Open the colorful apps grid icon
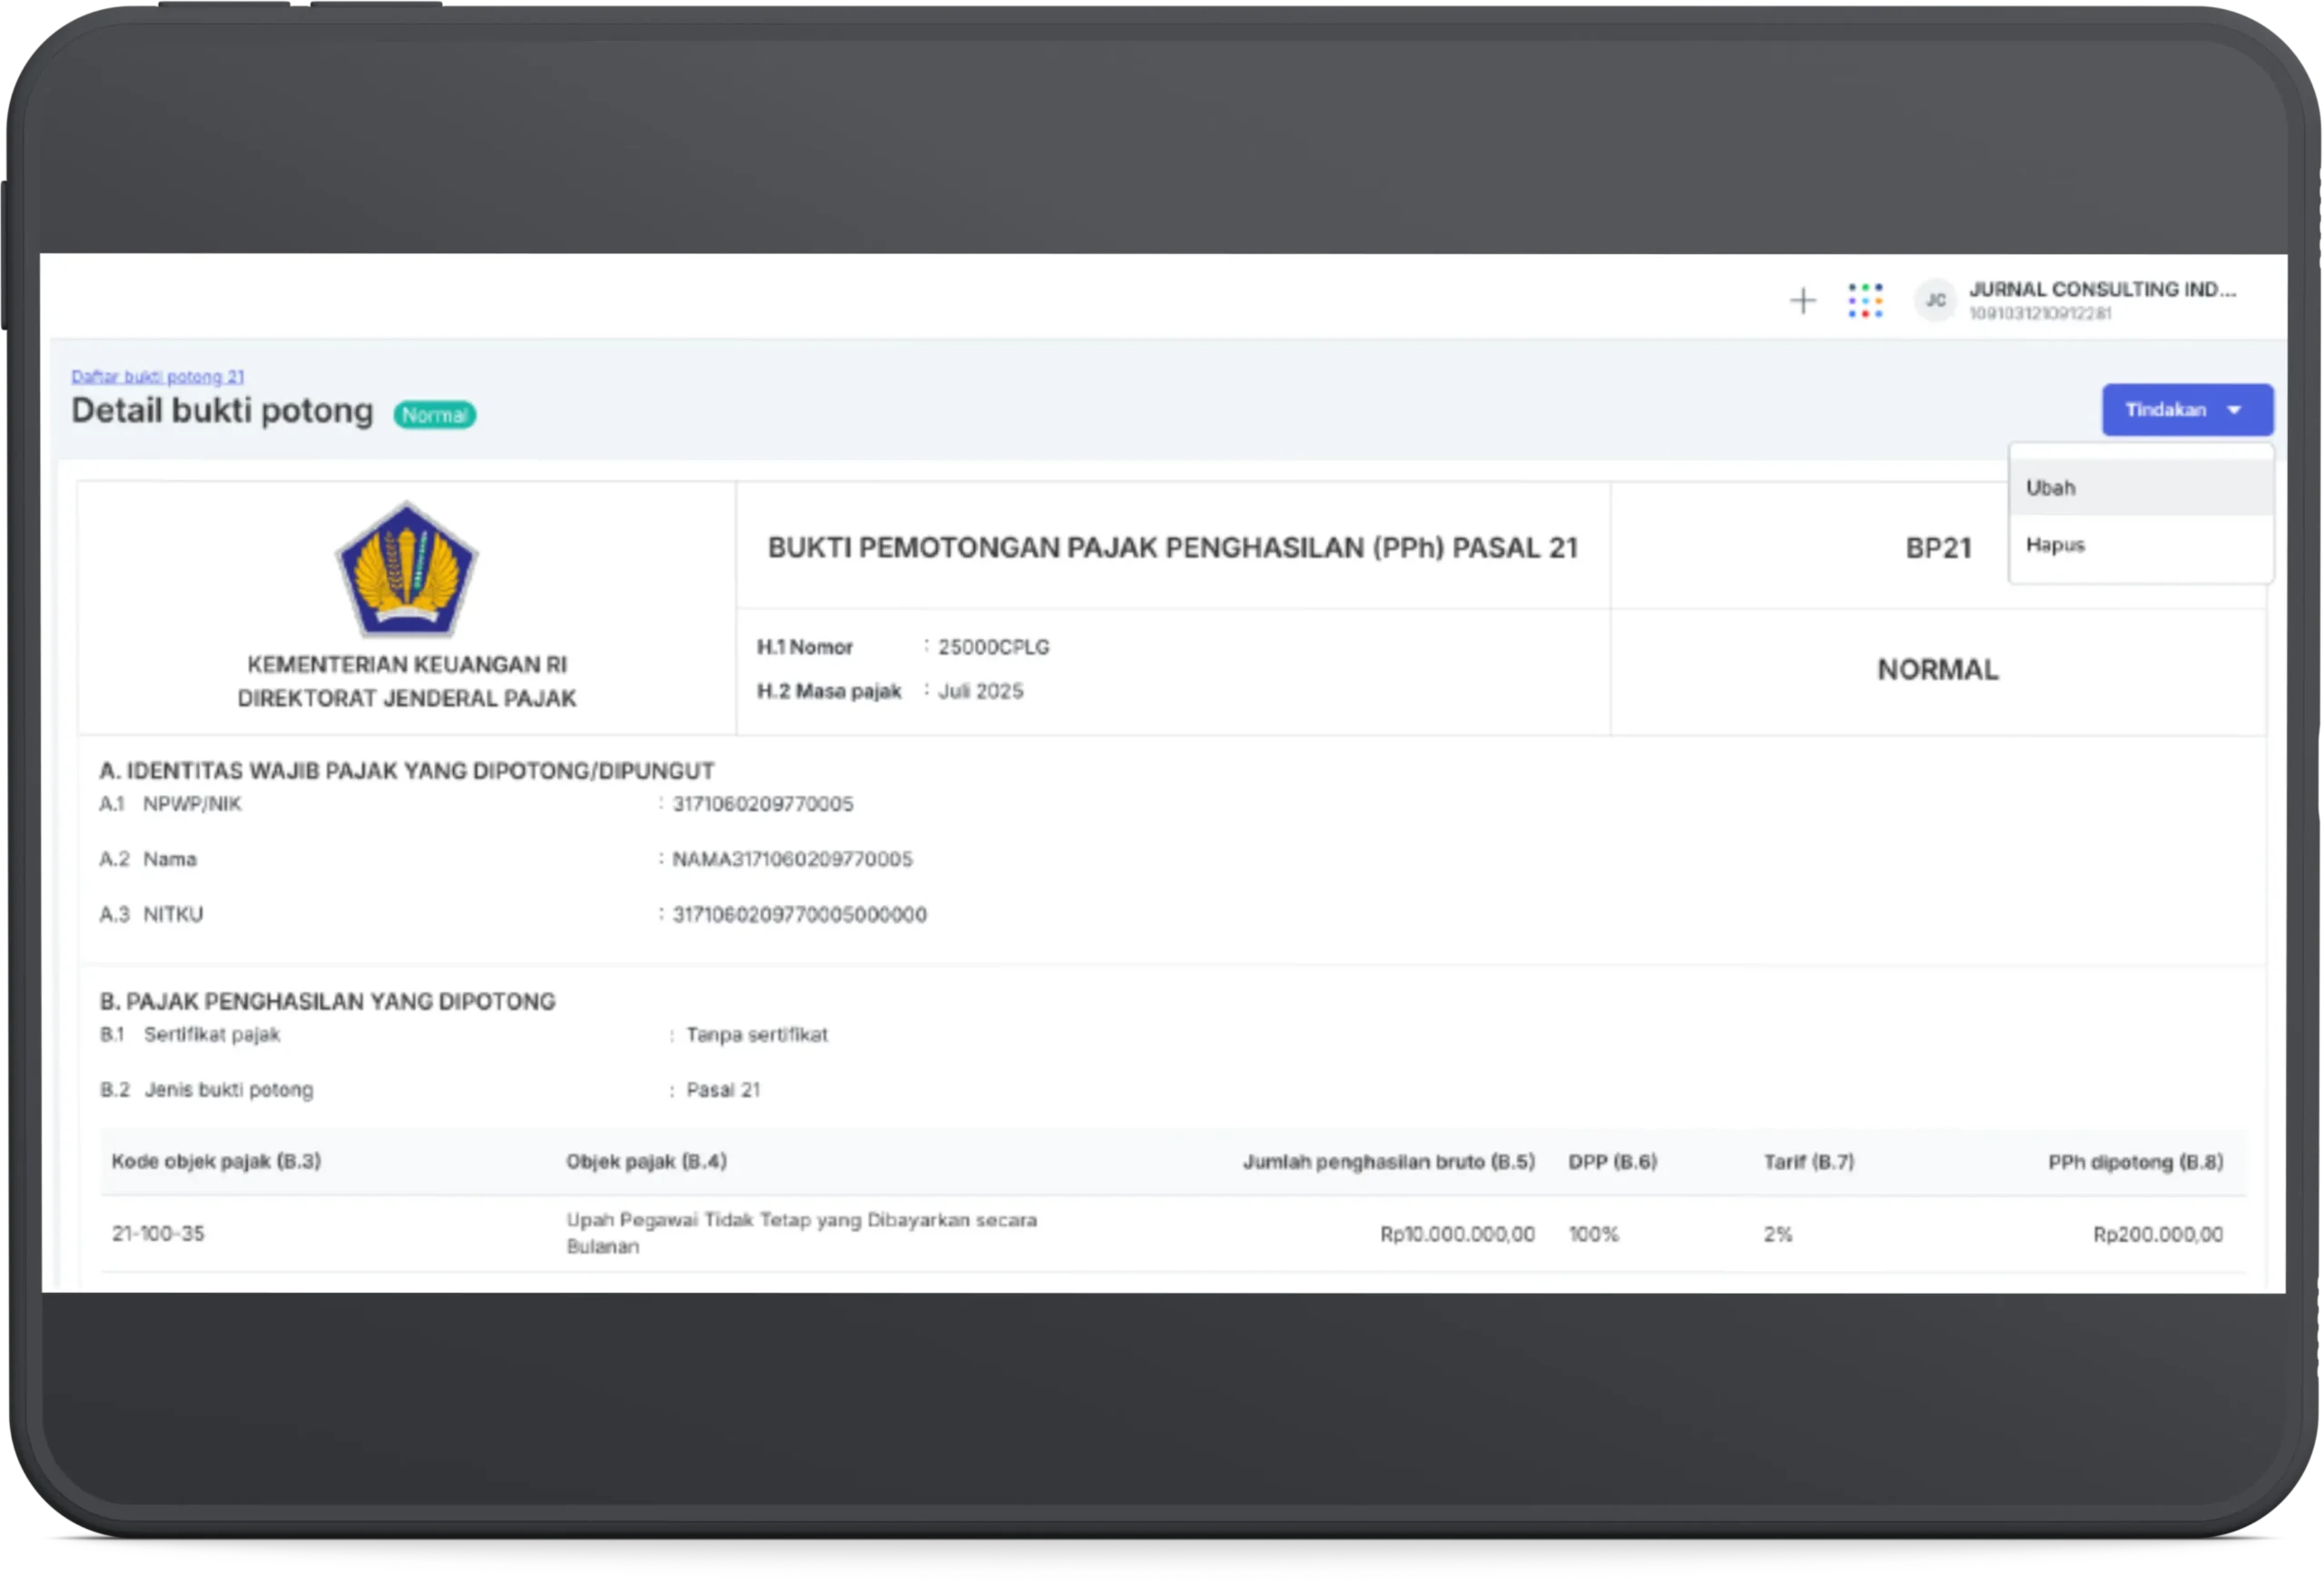 coord(1865,300)
